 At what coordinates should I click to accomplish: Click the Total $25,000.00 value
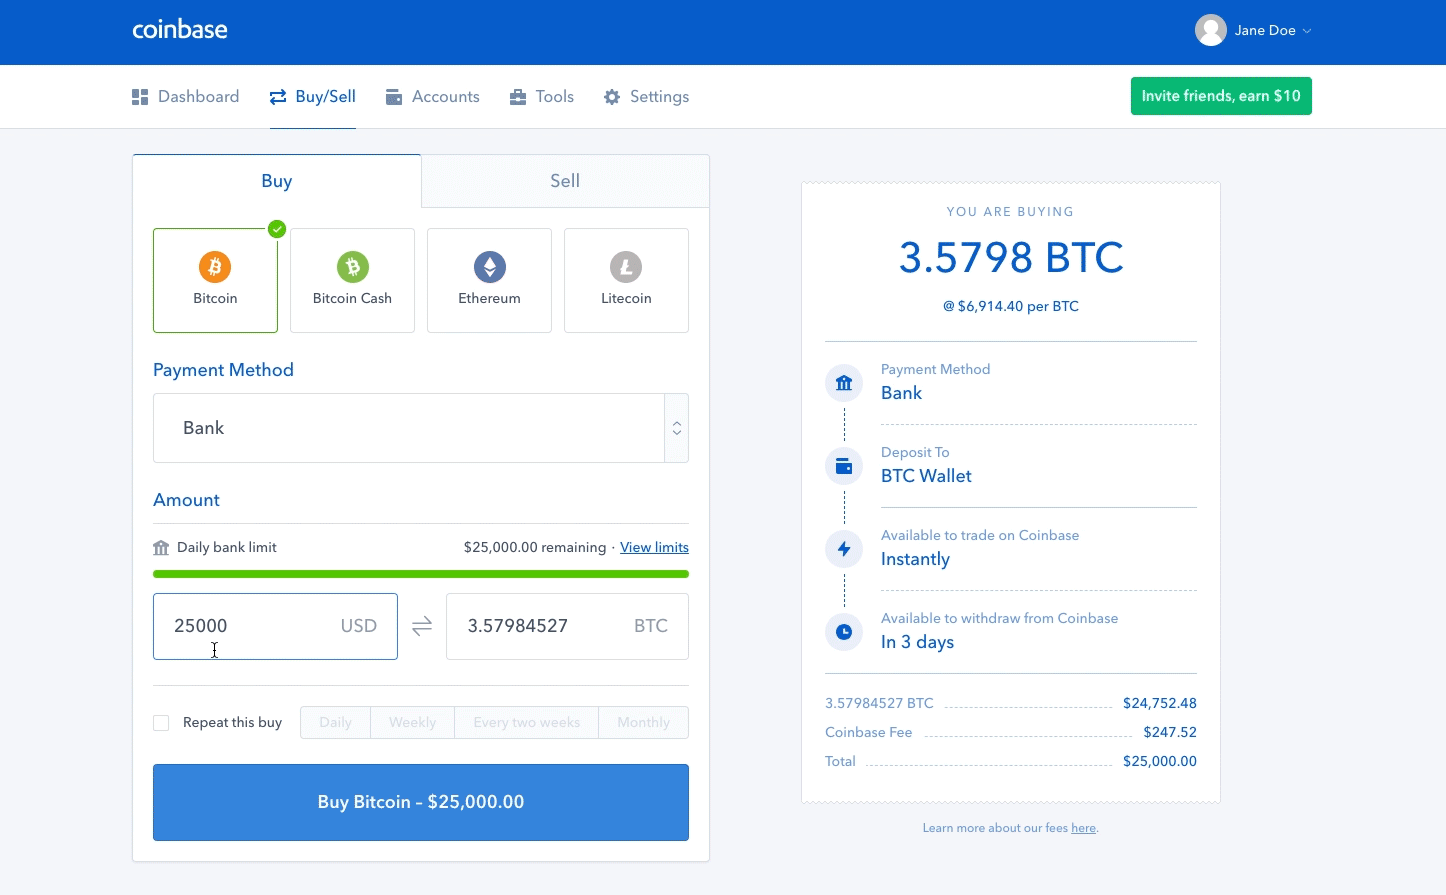(1160, 761)
